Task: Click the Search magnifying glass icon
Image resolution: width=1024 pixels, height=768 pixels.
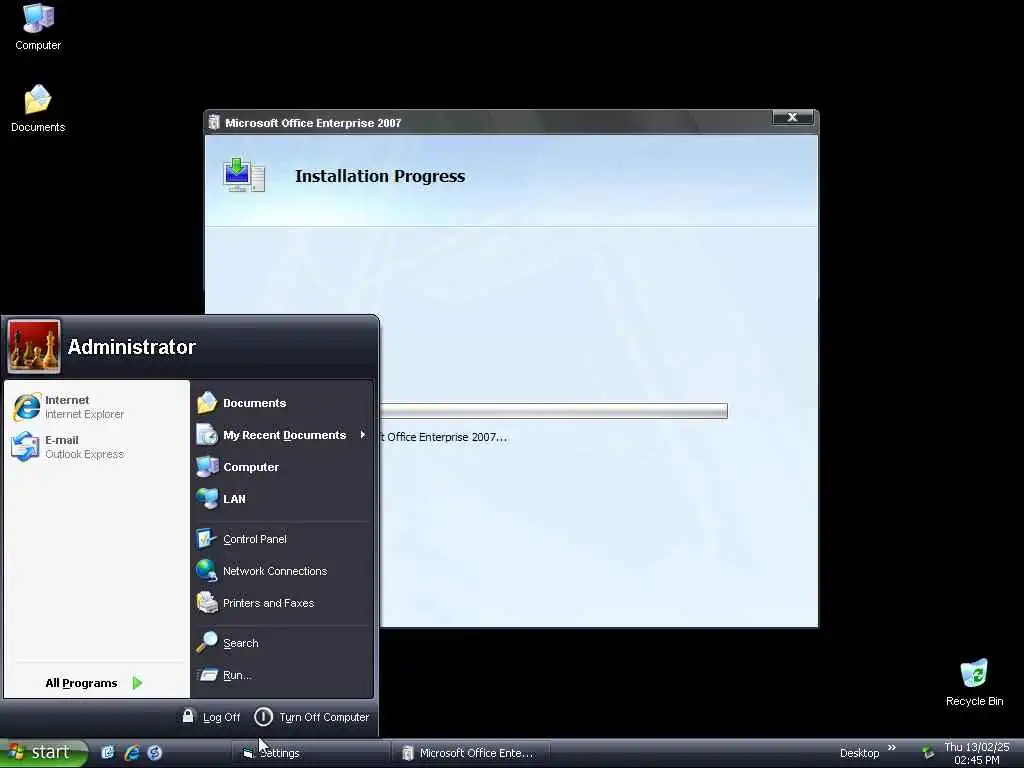Action: click(x=207, y=643)
